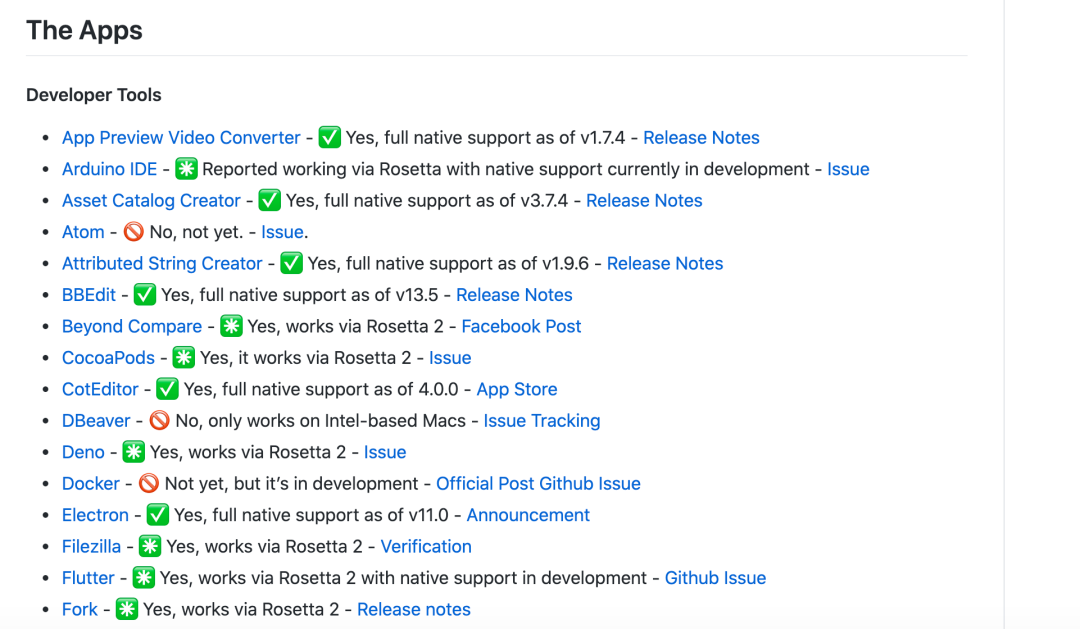Open the CocoaPods link
This screenshot has width=1080, height=629.
click(108, 358)
